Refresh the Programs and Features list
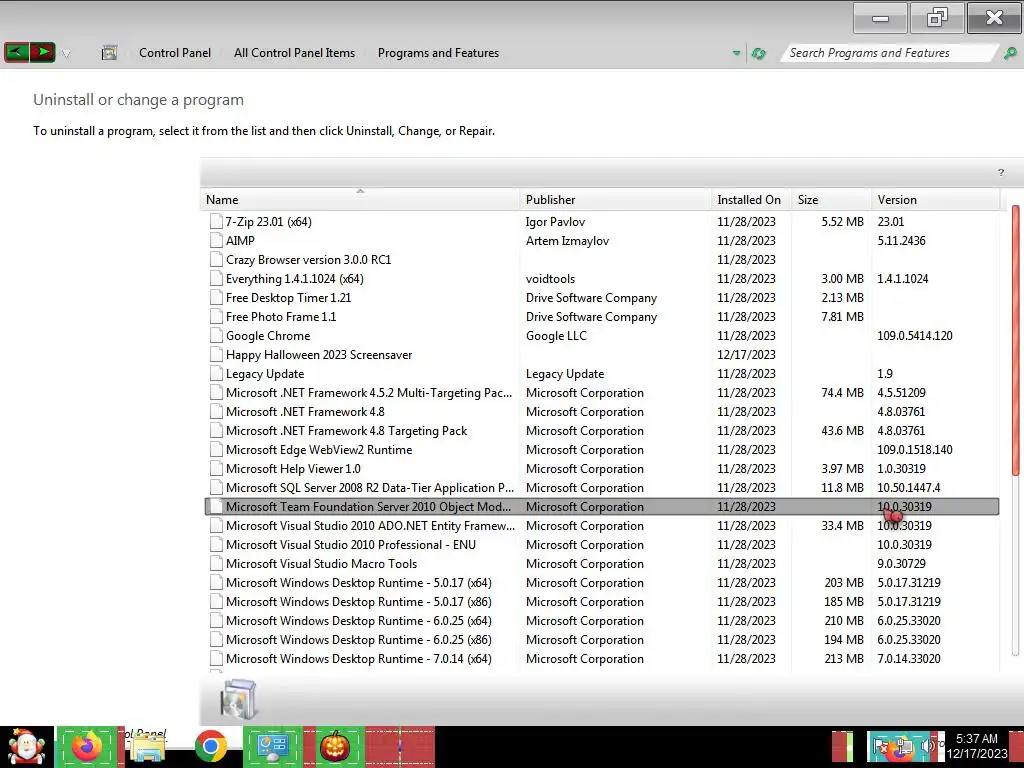The width and height of the screenshot is (1024, 768). (758, 53)
